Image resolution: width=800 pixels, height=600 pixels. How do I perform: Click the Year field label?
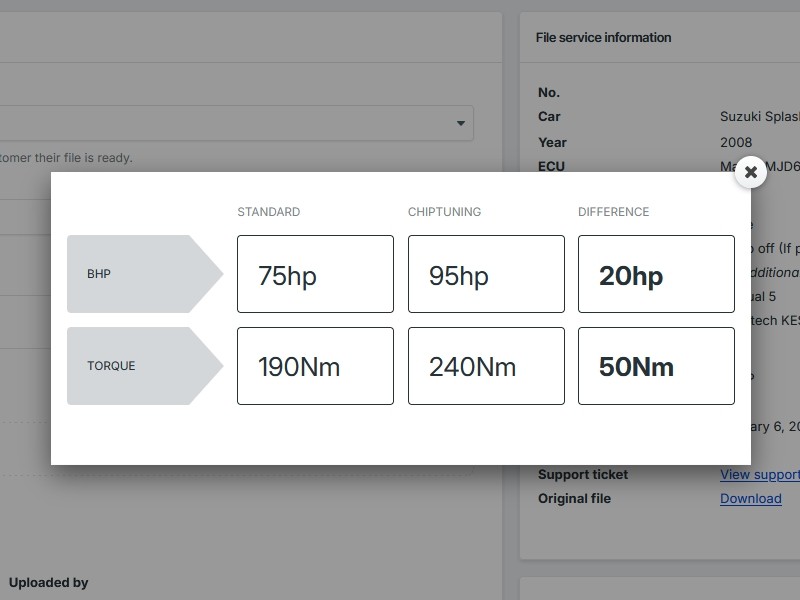click(552, 142)
